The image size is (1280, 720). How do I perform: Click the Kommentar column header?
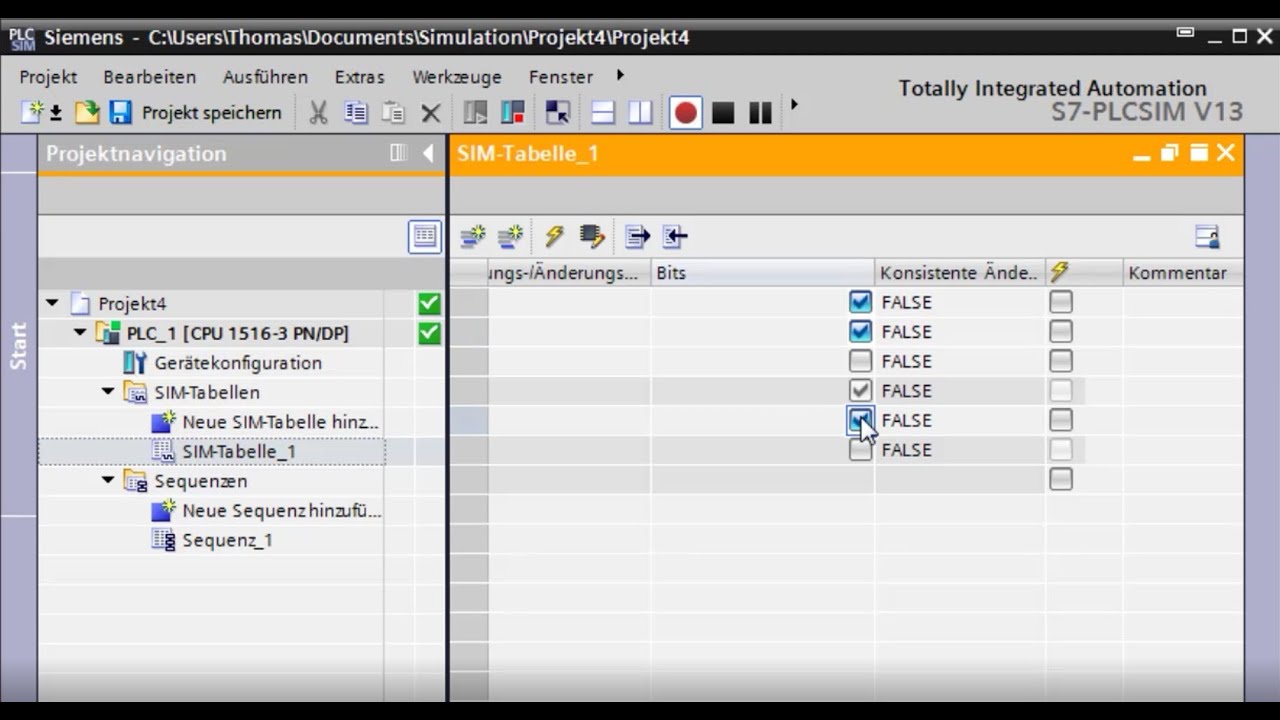[1183, 273]
